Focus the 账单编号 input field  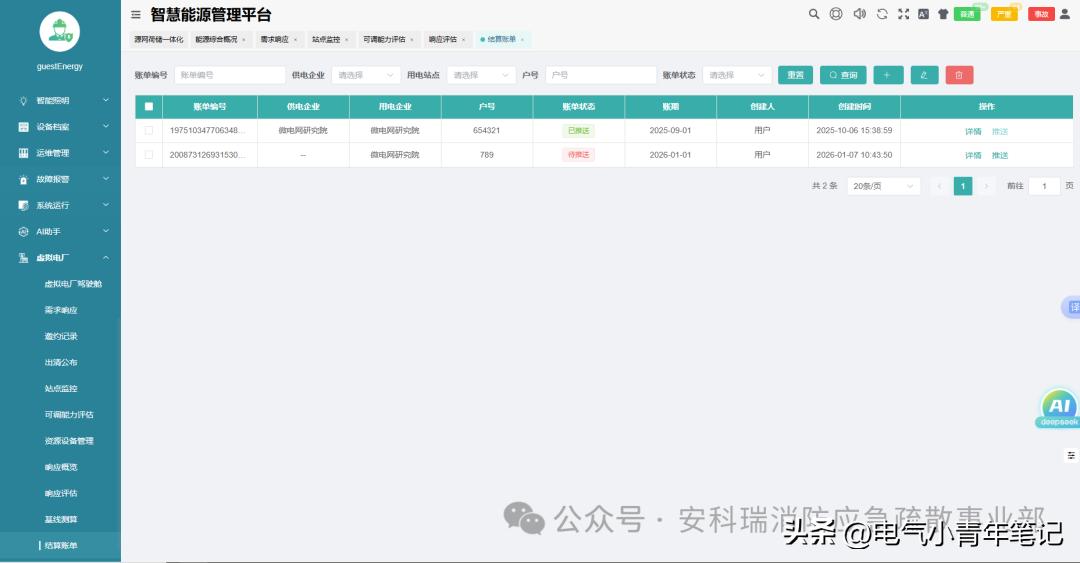pos(229,75)
